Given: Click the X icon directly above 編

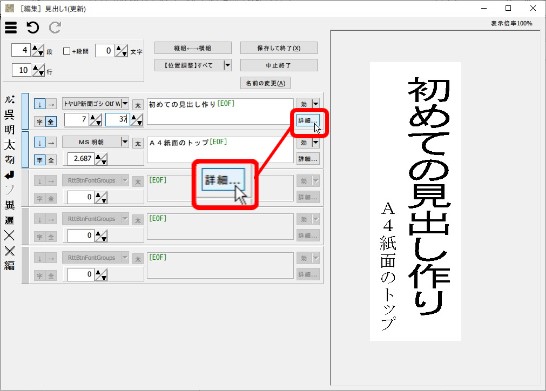Looking at the screenshot, I should (9, 251).
